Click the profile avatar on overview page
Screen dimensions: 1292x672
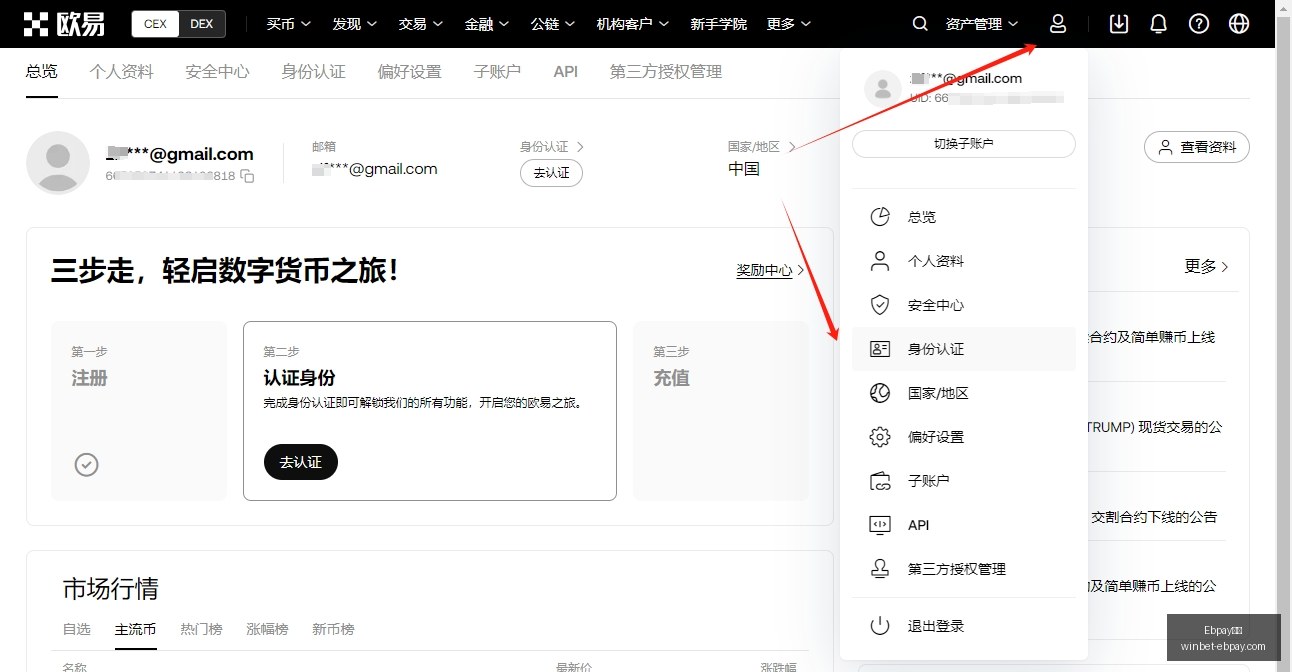click(x=58, y=162)
